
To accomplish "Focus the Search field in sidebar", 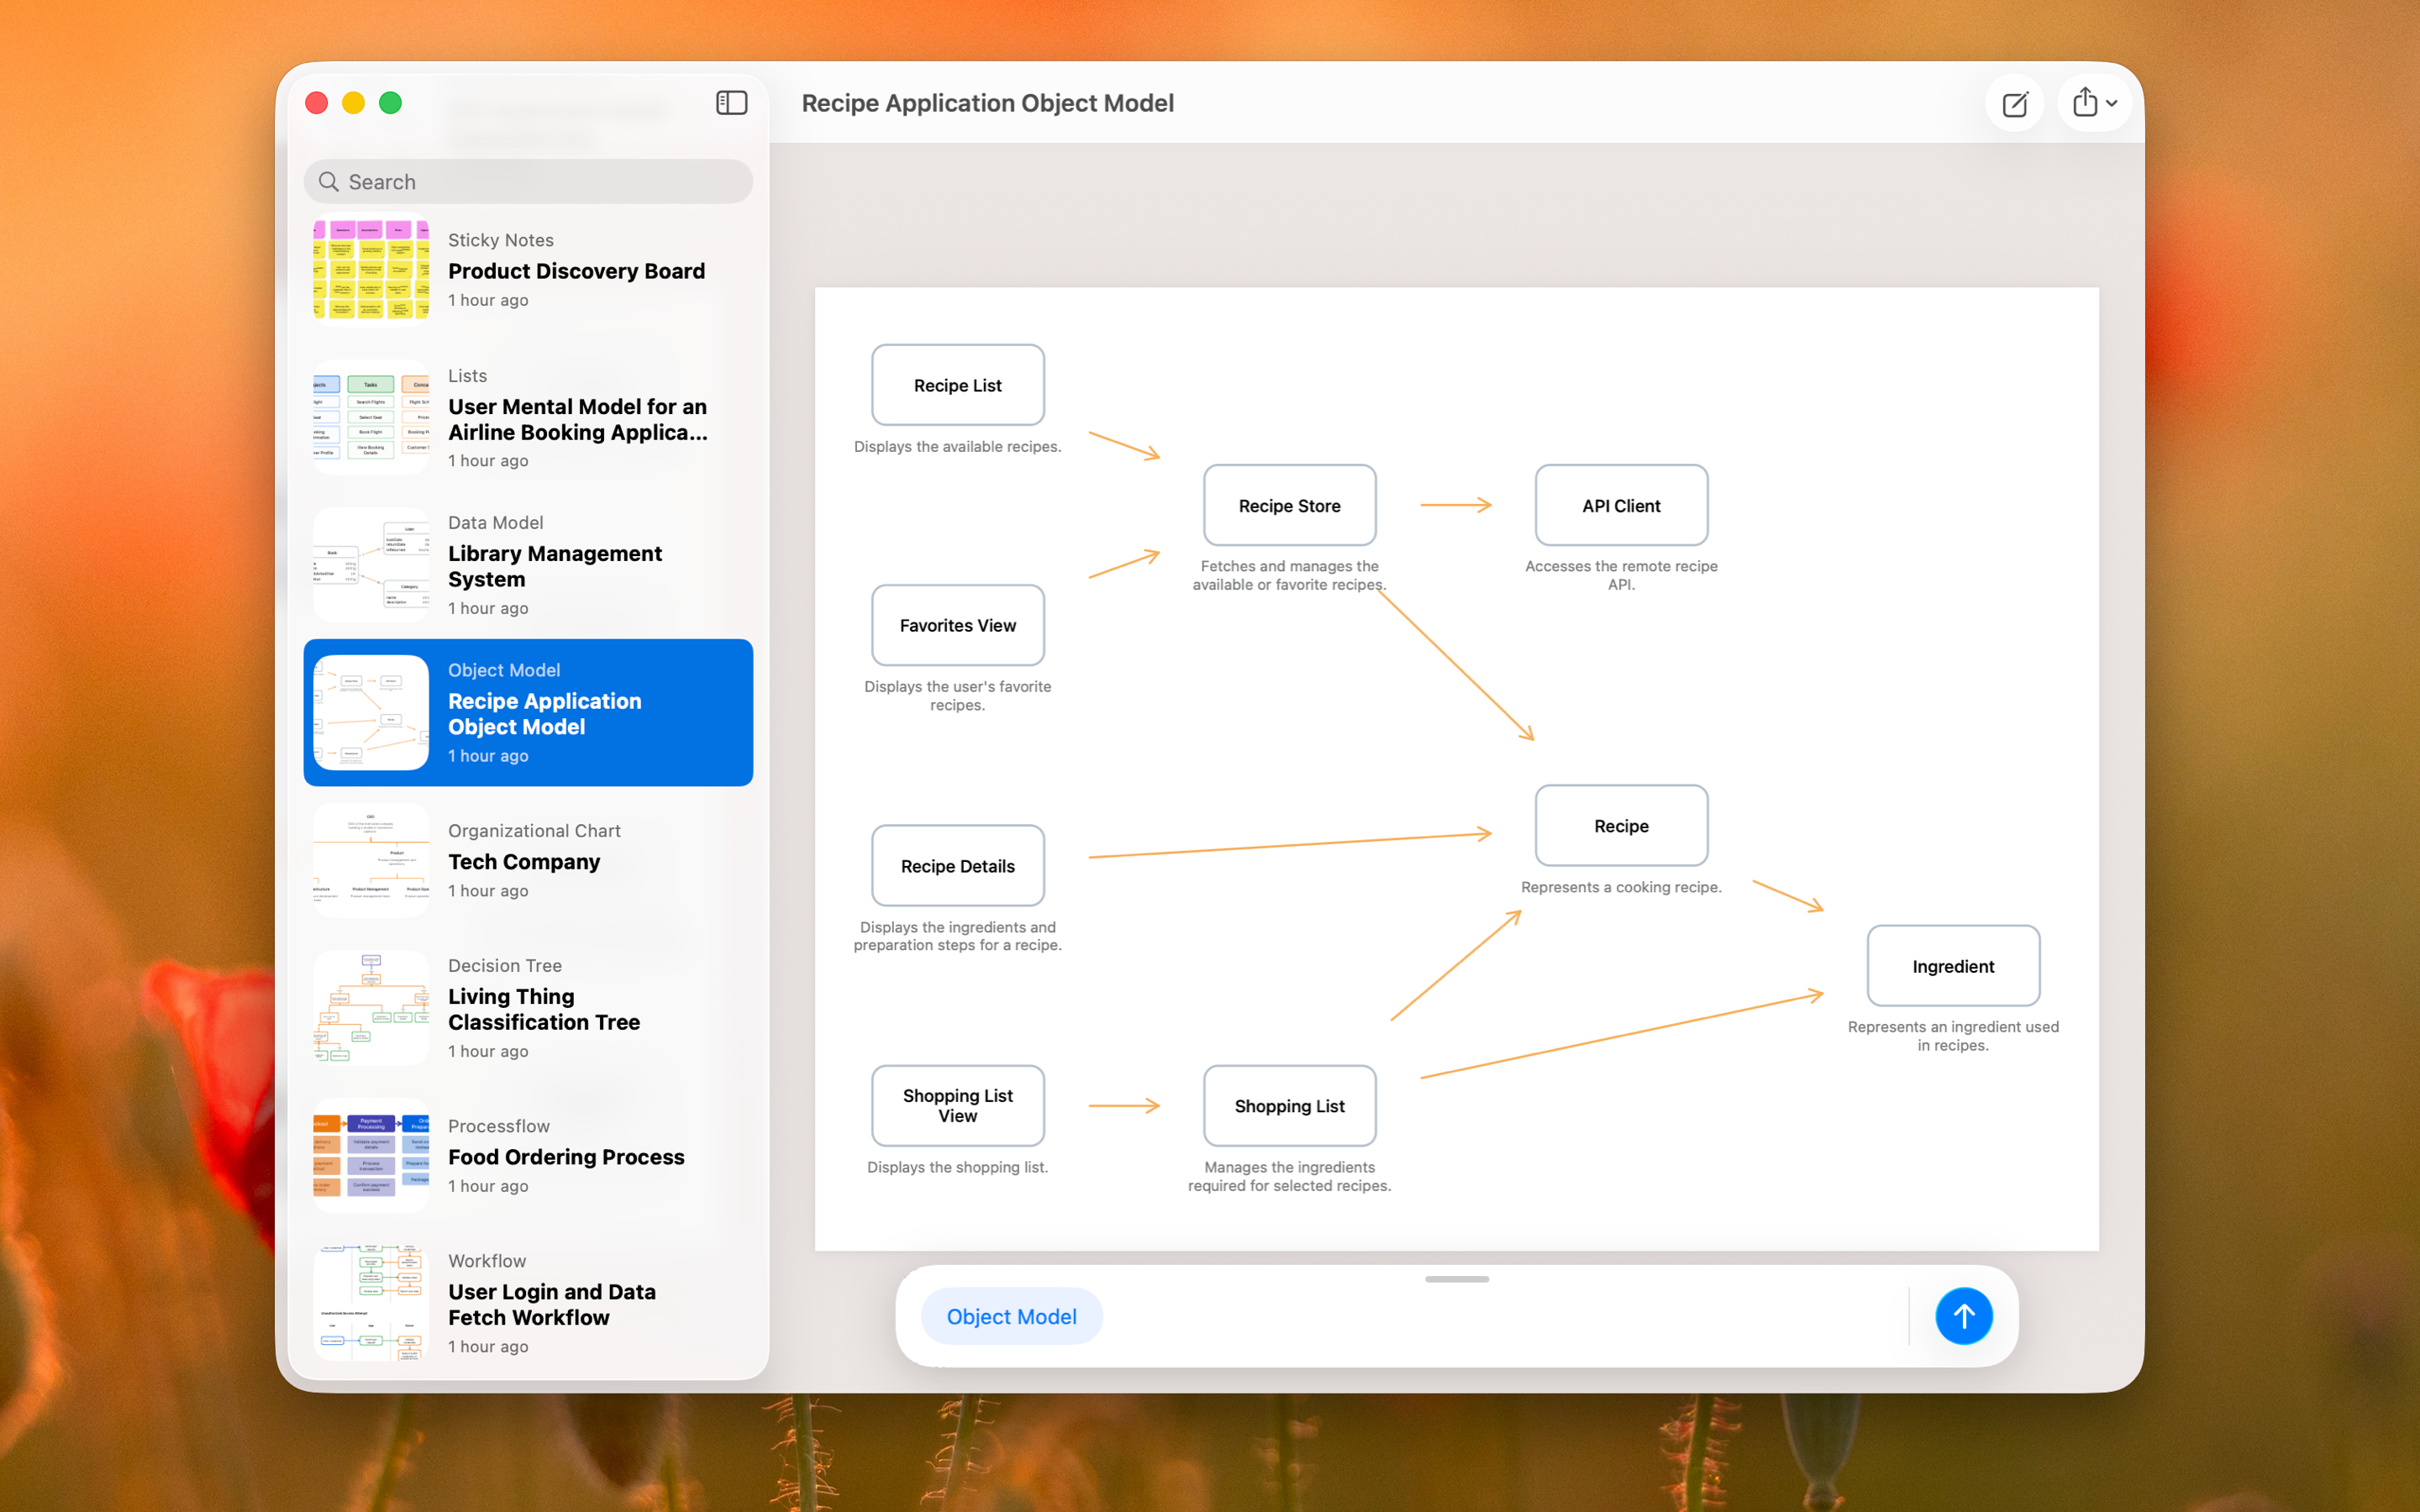I will pos(528,182).
